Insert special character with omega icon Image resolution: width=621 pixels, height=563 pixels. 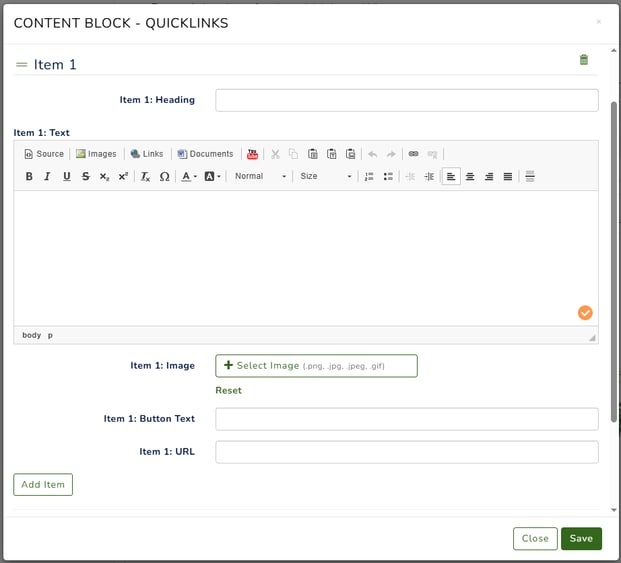[164, 176]
